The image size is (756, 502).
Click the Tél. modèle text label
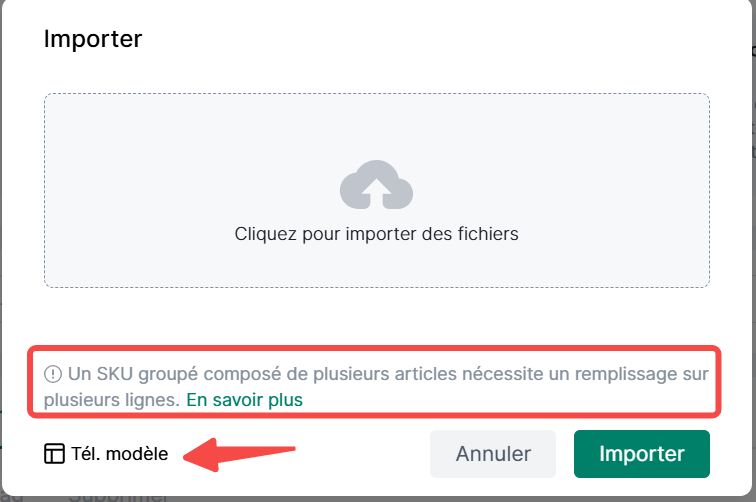pos(119,454)
